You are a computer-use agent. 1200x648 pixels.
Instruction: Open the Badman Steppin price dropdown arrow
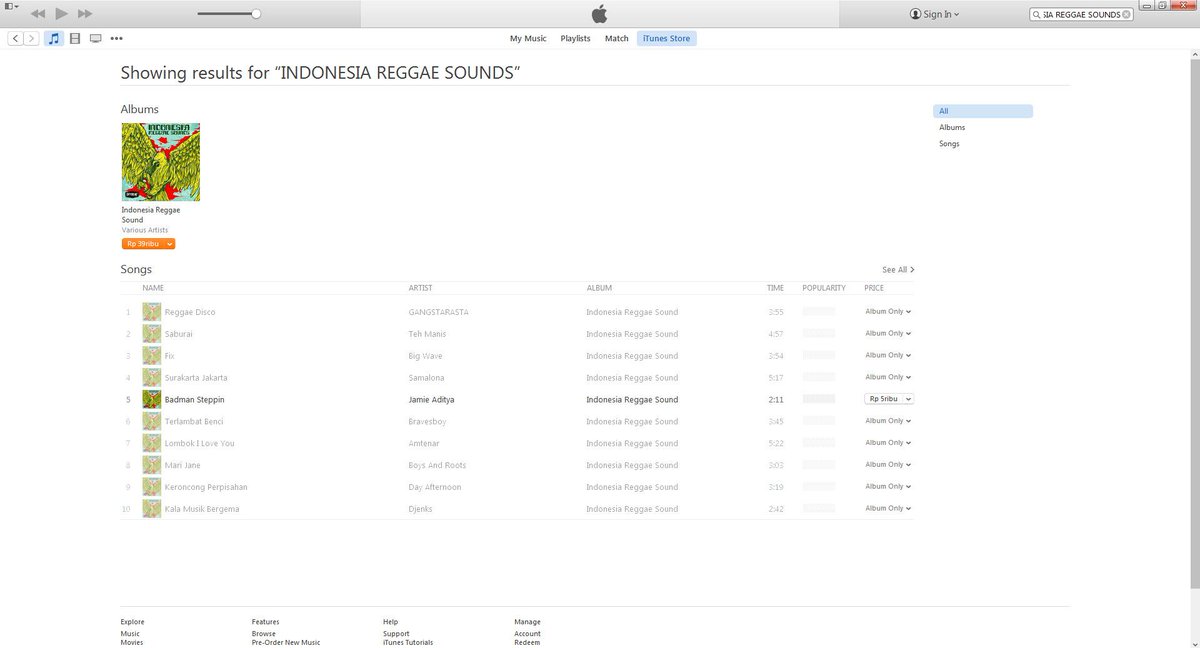[909, 399]
